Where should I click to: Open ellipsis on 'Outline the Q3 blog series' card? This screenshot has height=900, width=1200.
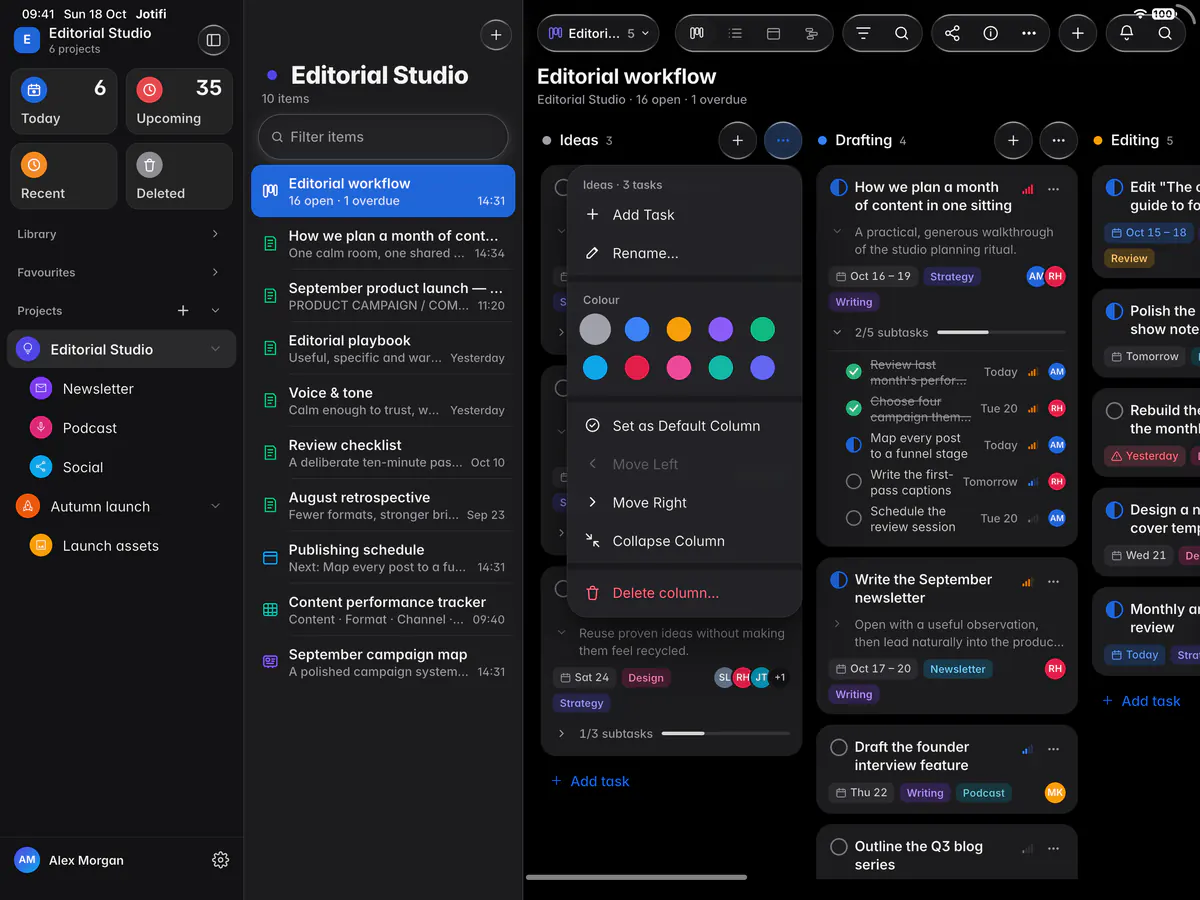click(x=1053, y=849)
